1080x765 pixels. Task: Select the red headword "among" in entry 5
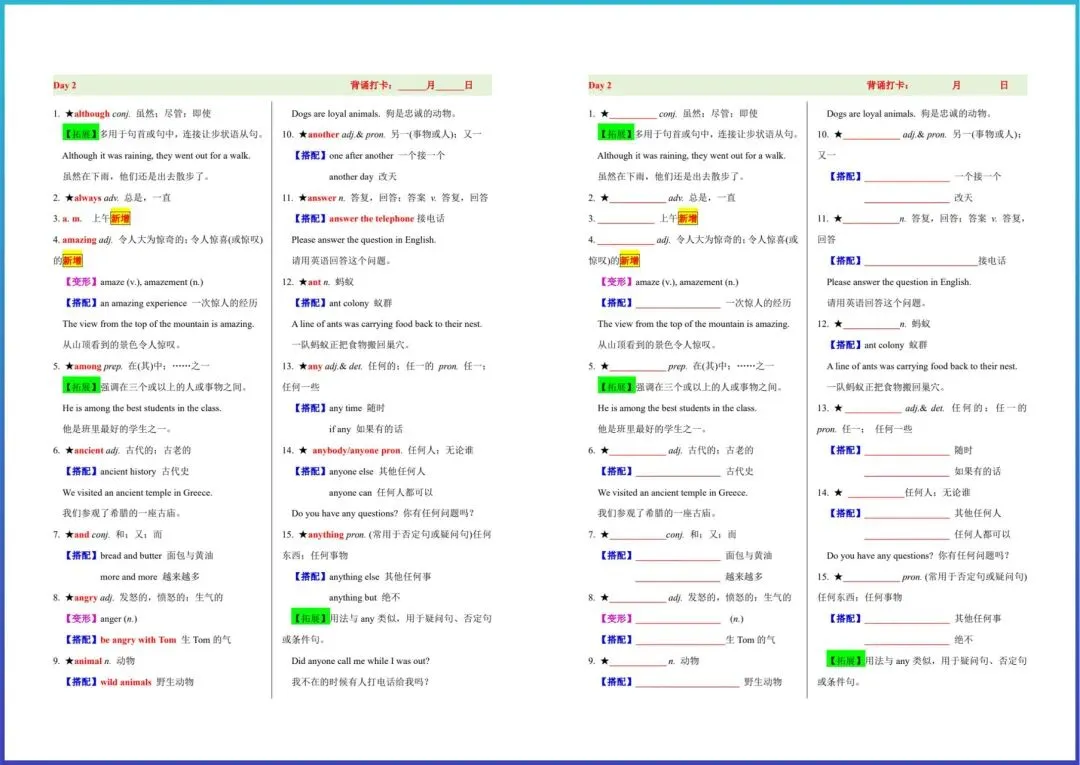87,366
